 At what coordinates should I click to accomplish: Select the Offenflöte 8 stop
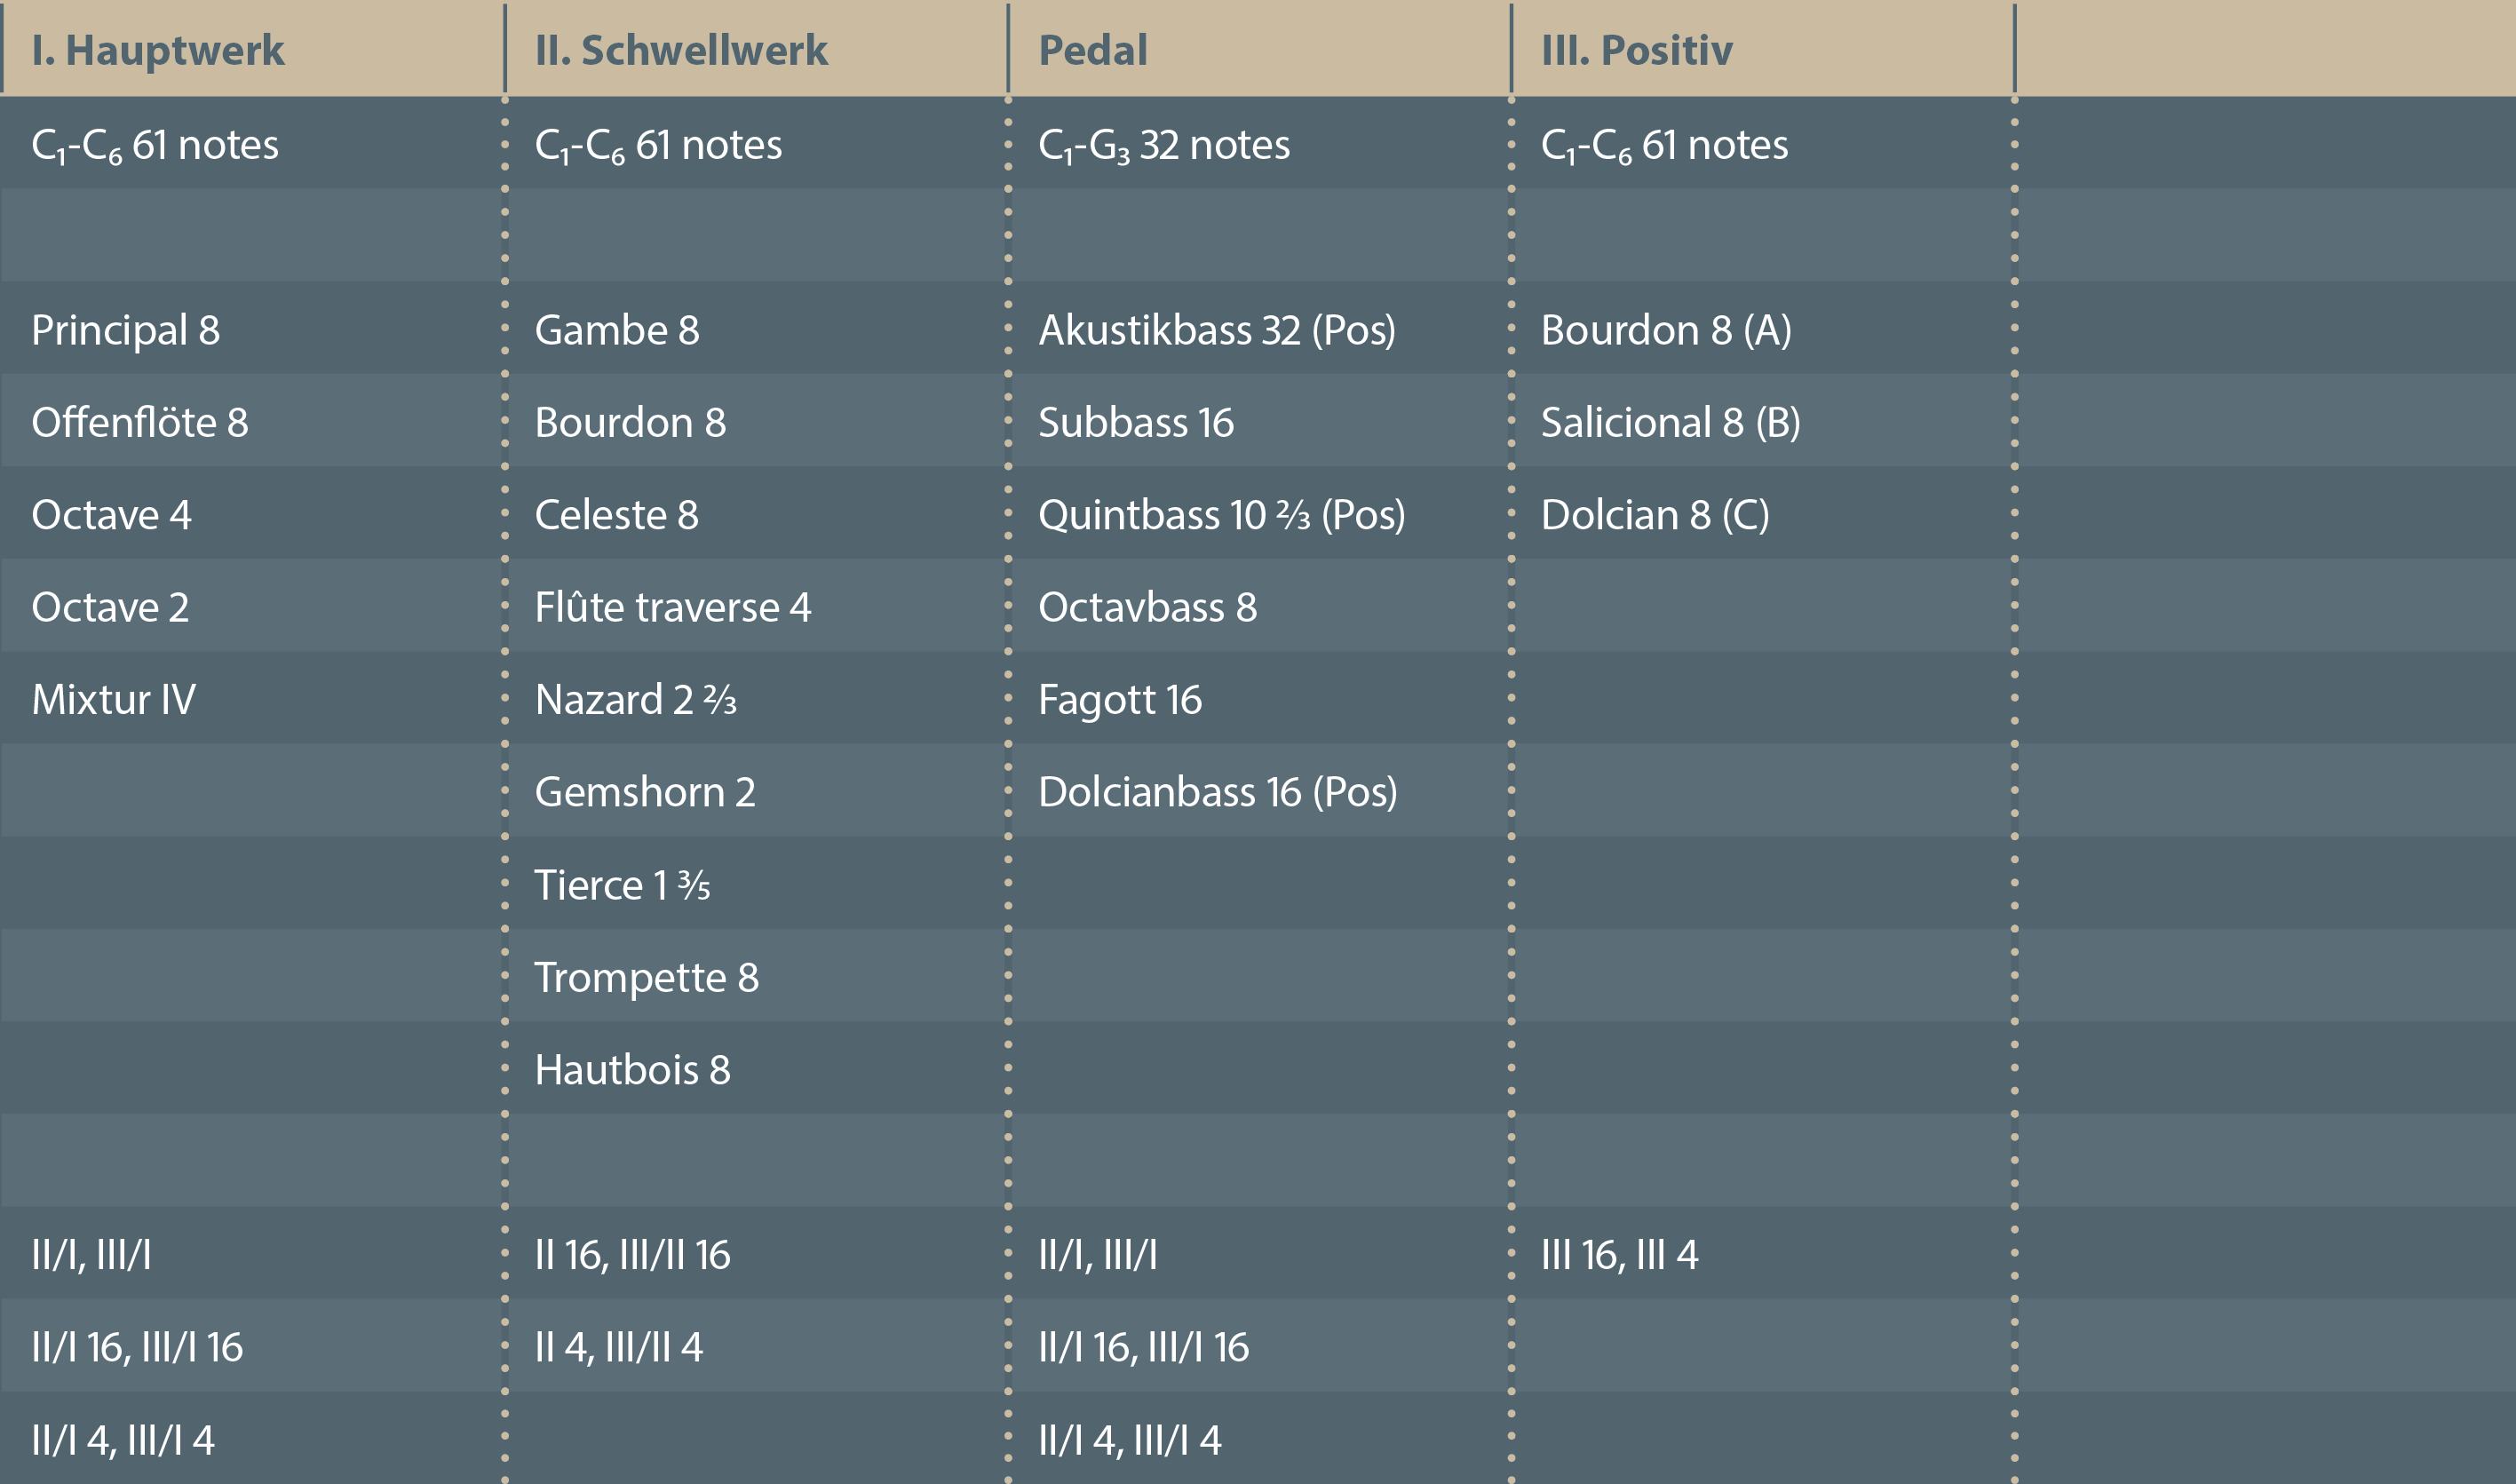[x=140, y=422]
